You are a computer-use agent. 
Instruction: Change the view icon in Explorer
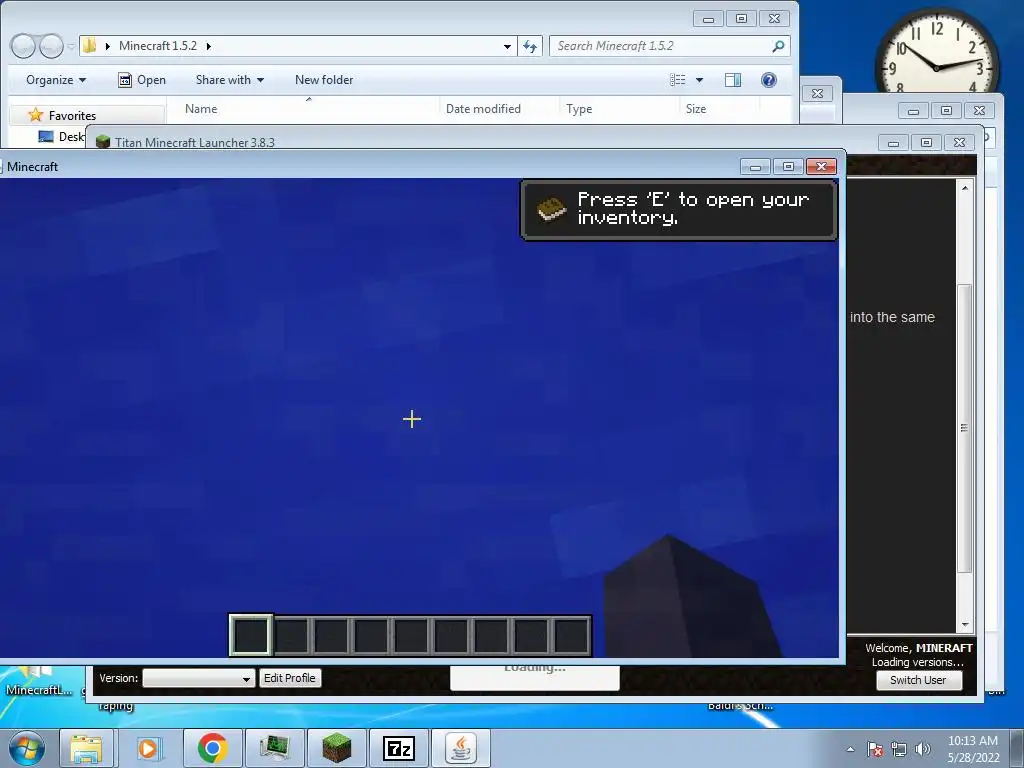[x=678, y=80]
